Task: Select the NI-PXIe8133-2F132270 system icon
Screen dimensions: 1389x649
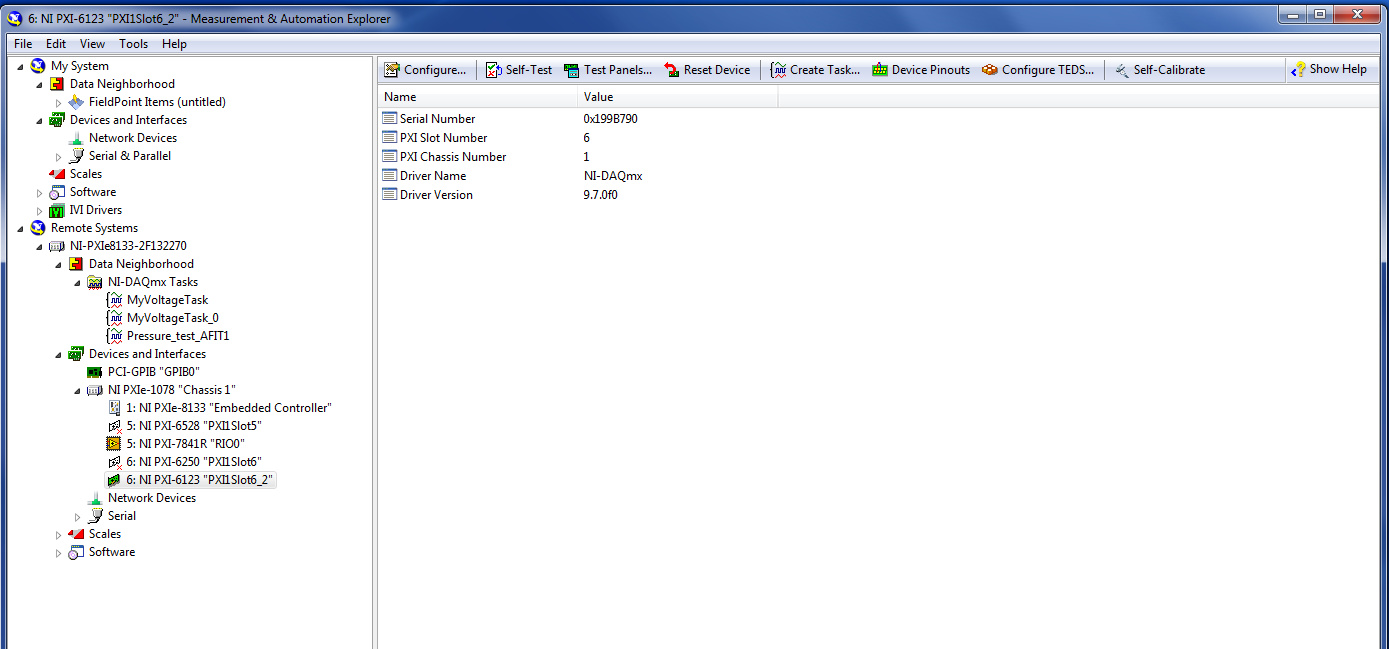Action: click(57, 246)
